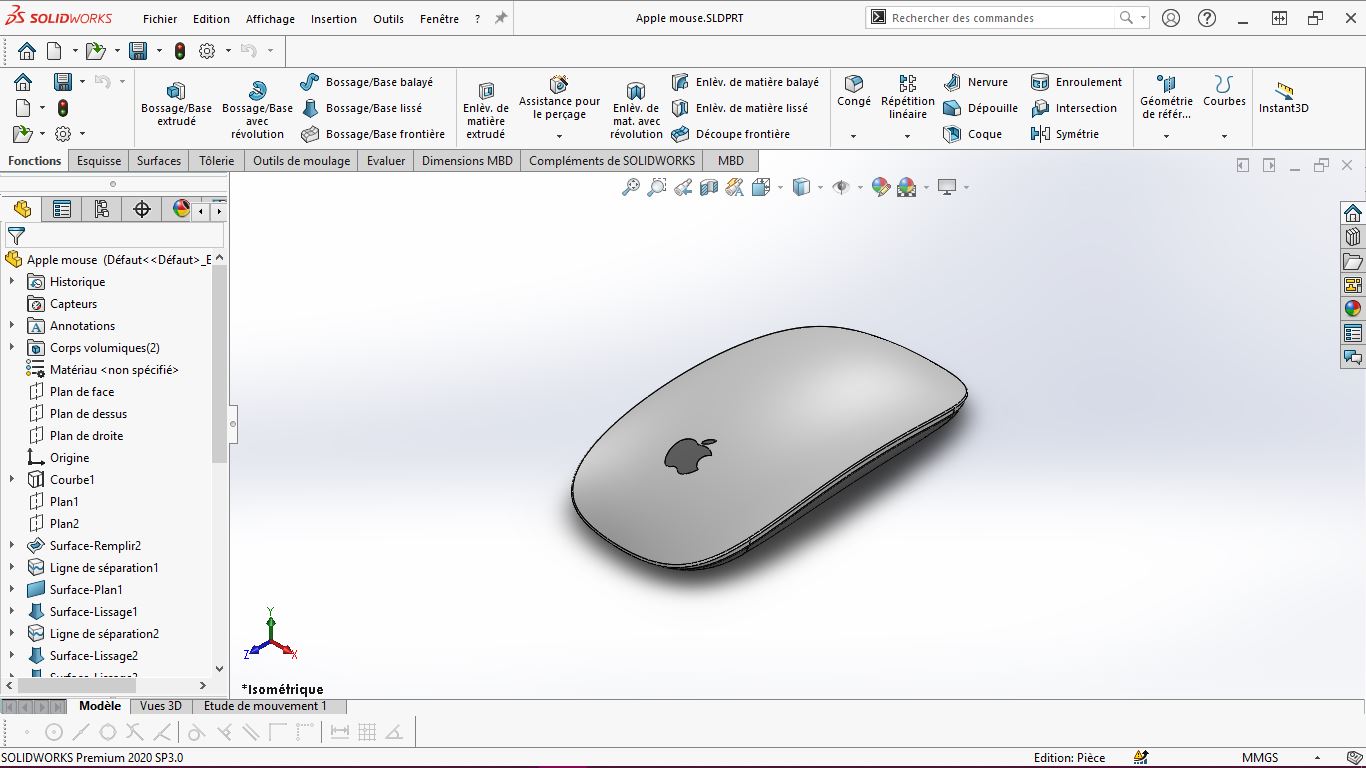Switch to Vues 3D bottom tab

(x=161, y=706)
